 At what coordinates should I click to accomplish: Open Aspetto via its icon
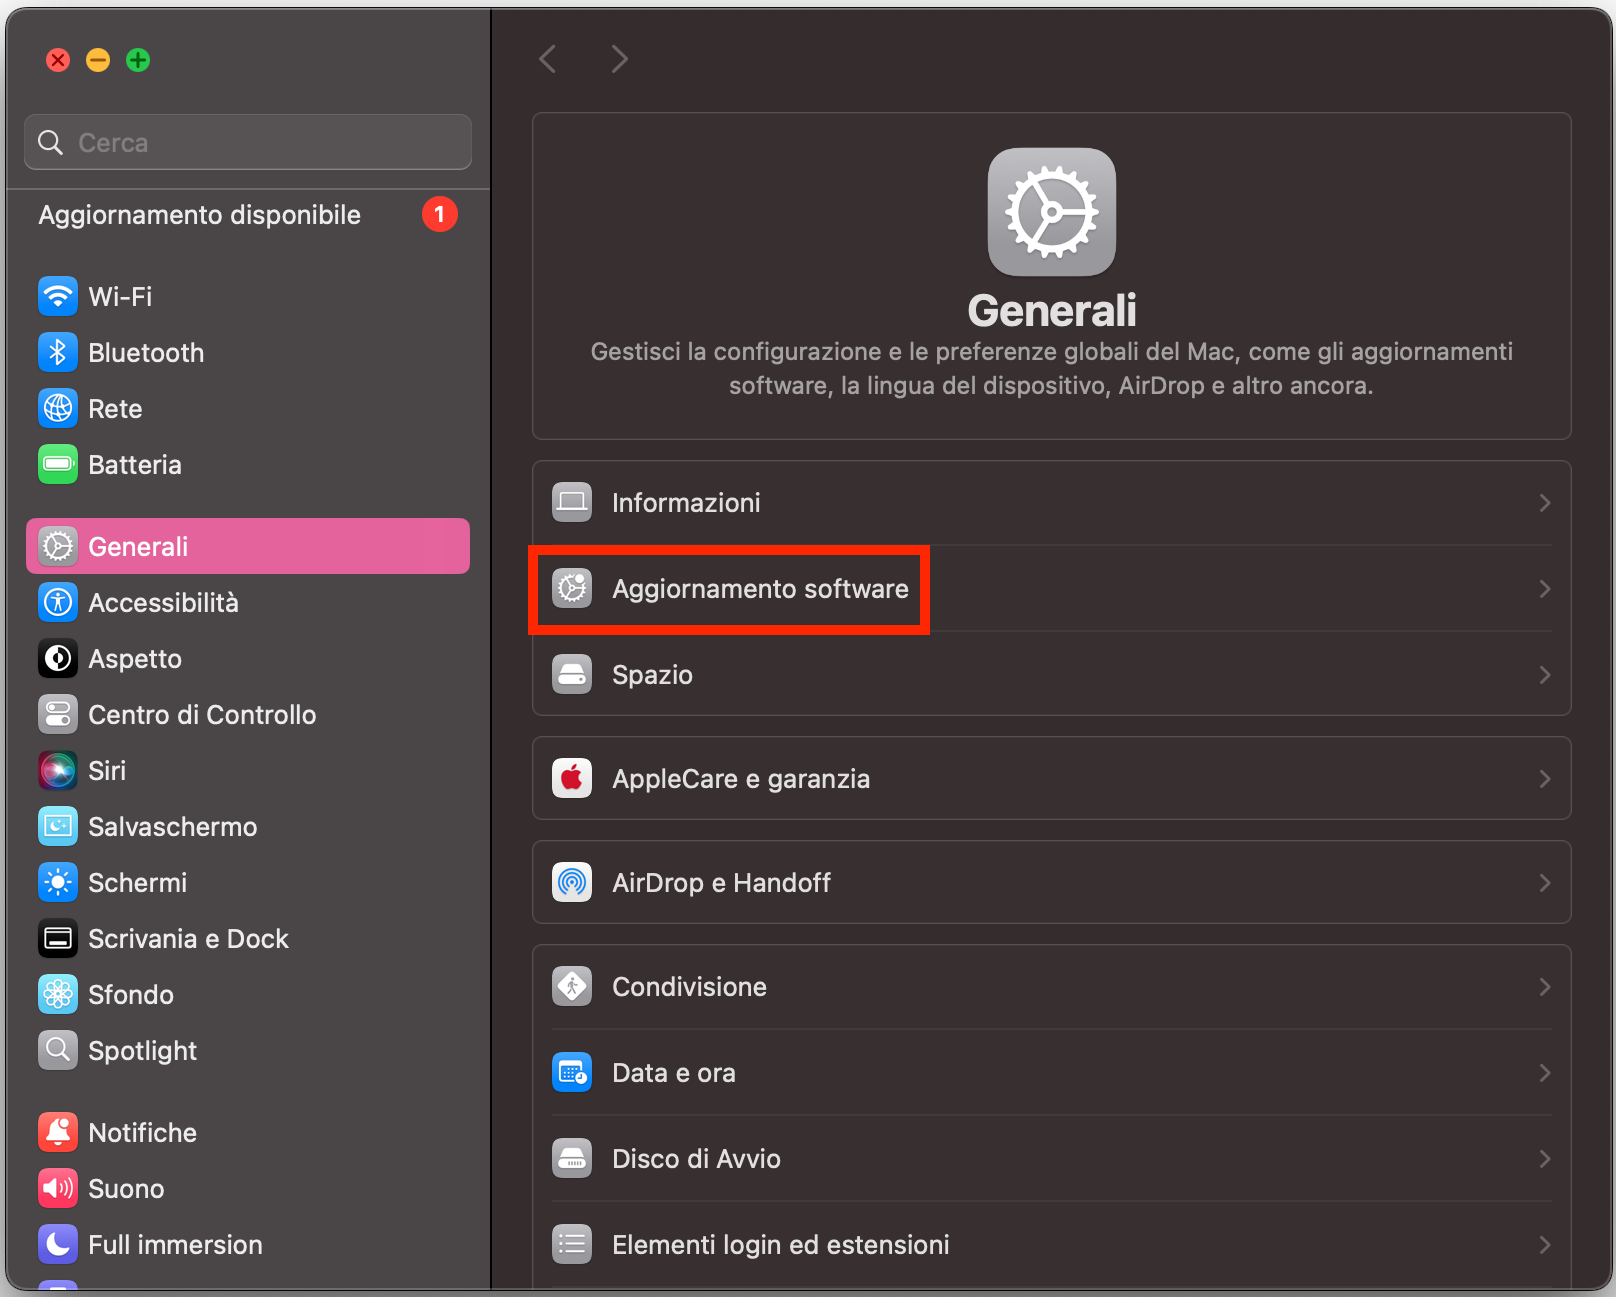pos(58,658)
